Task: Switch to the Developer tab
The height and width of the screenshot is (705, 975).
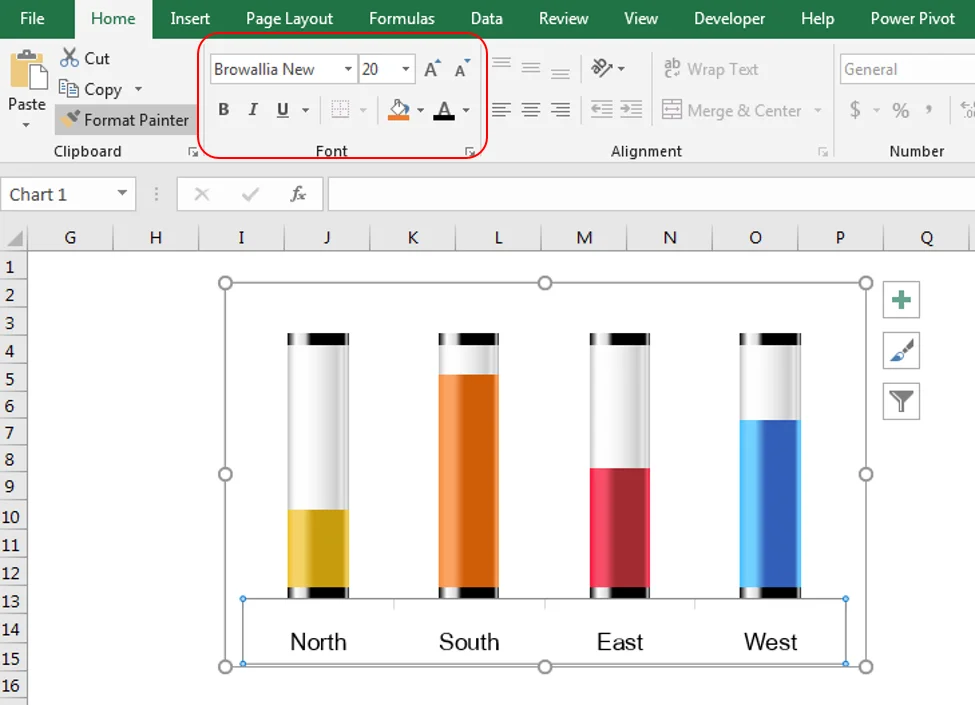Action: click(729, 19)
